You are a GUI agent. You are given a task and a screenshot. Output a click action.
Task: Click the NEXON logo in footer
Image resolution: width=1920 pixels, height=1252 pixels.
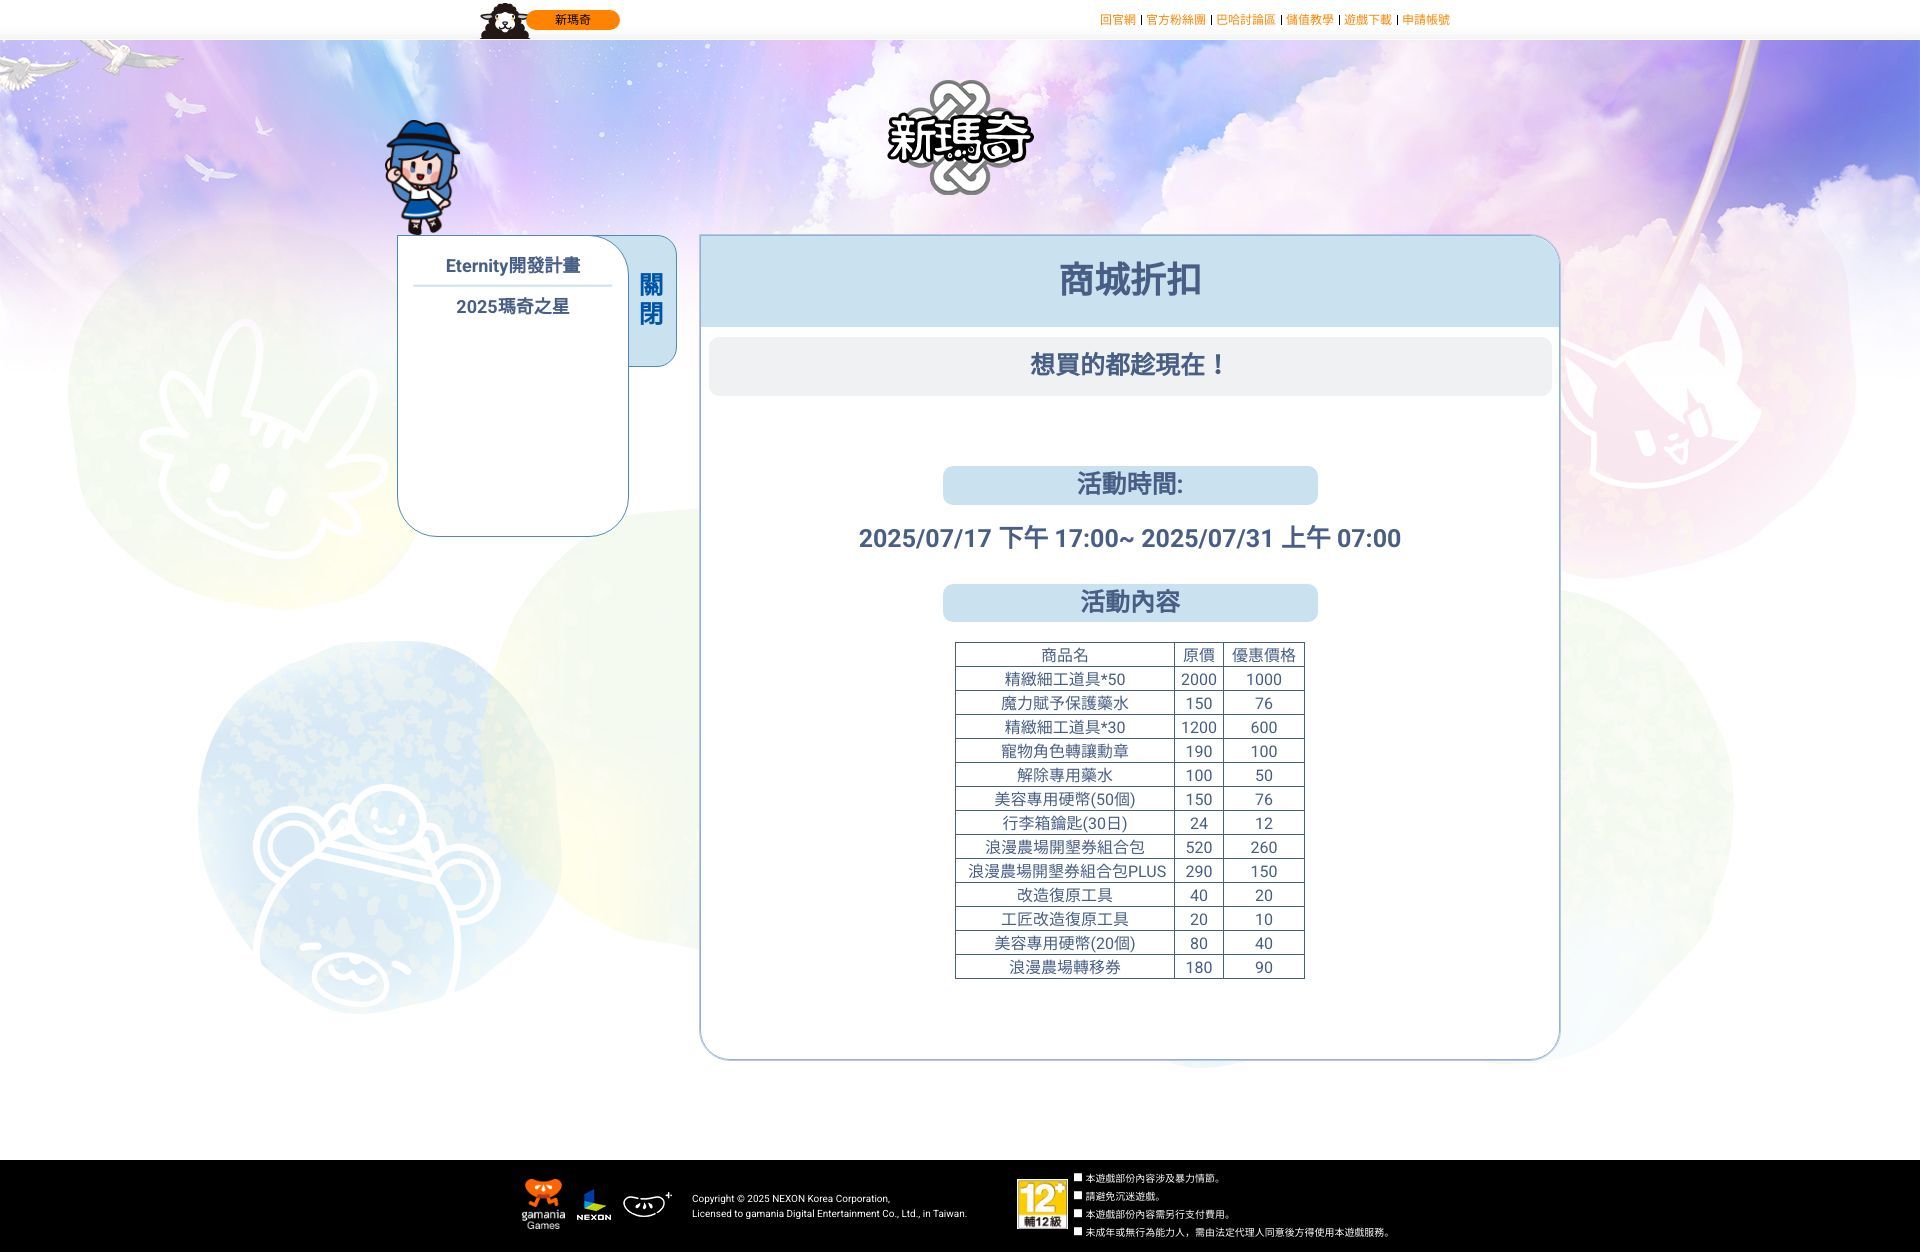[594, 1205]
